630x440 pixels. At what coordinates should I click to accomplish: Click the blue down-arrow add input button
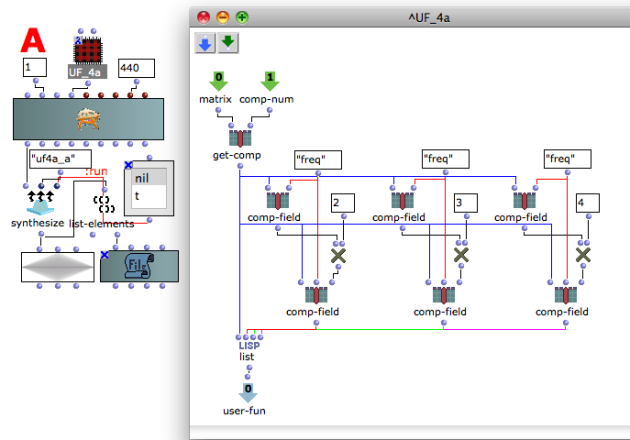pos(205,43)
